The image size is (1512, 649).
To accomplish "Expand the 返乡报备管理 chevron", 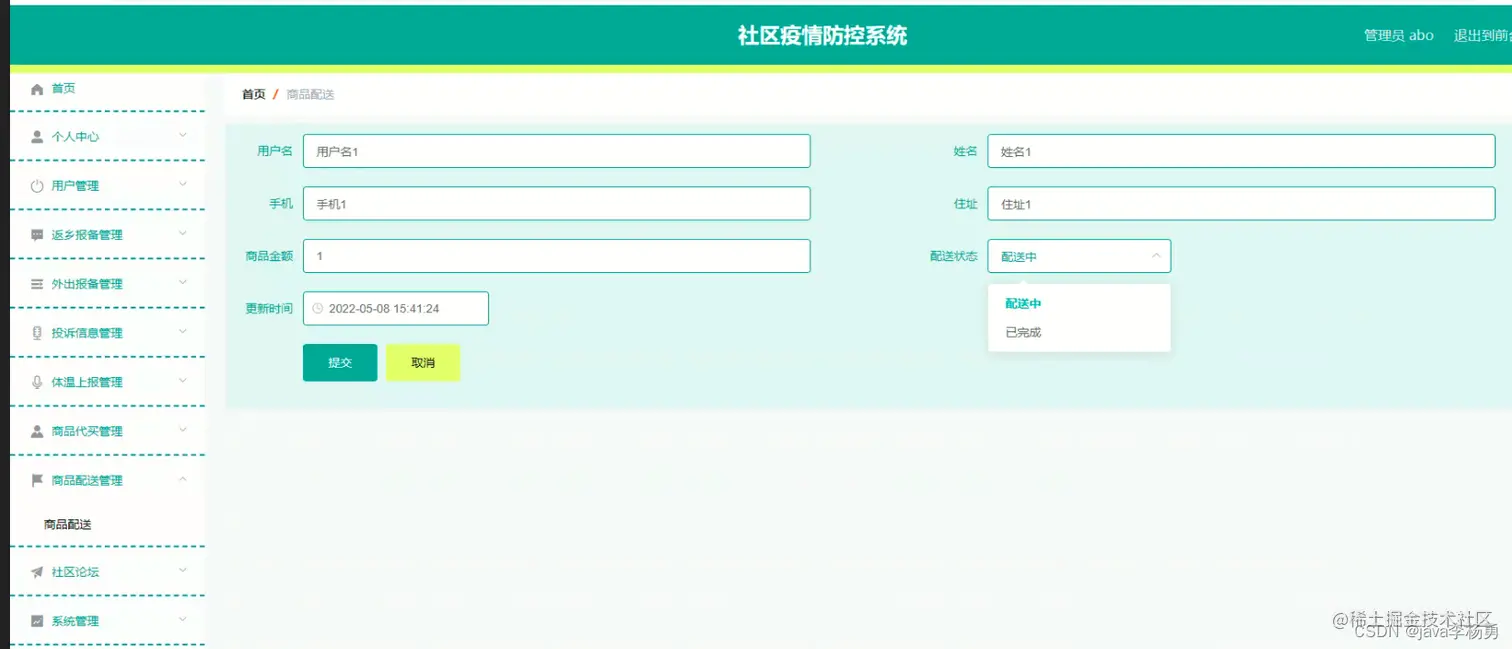I will coord(183,233).
